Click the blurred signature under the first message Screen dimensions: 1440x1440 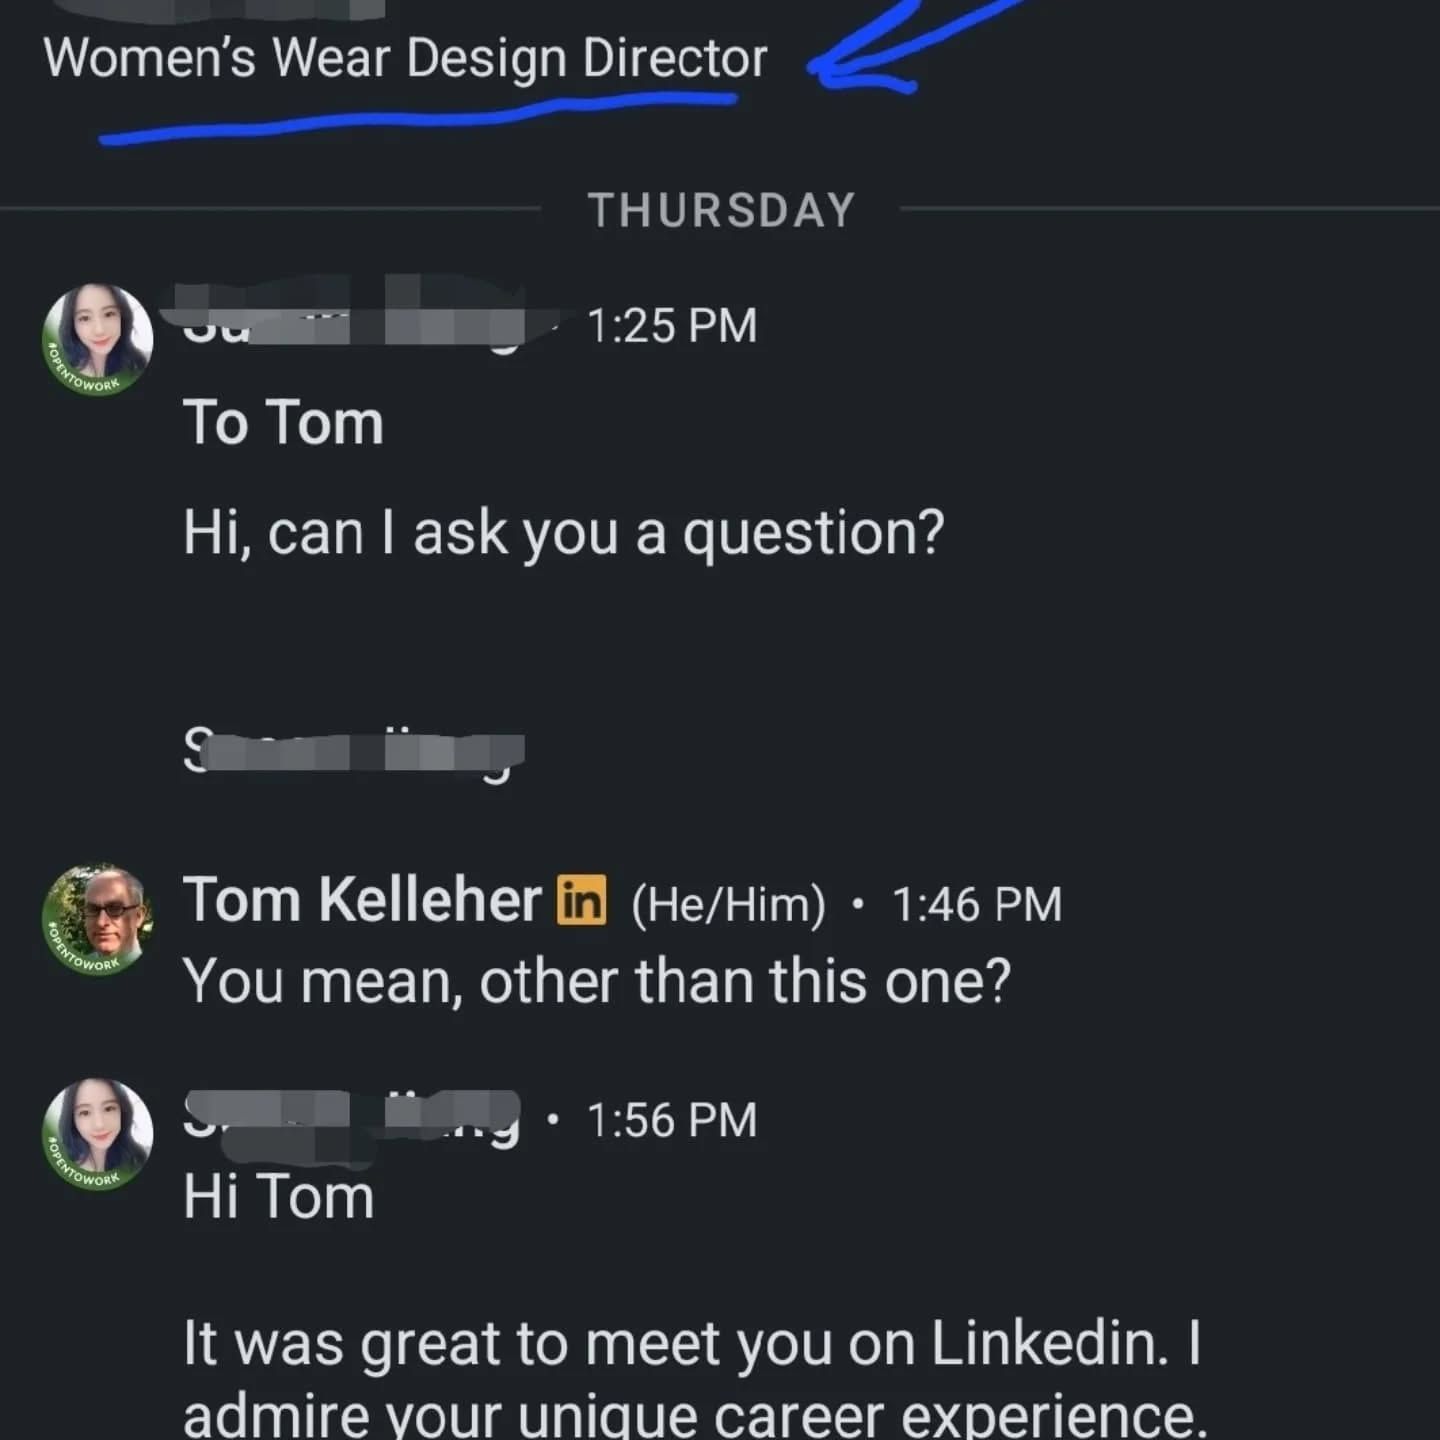354,751
